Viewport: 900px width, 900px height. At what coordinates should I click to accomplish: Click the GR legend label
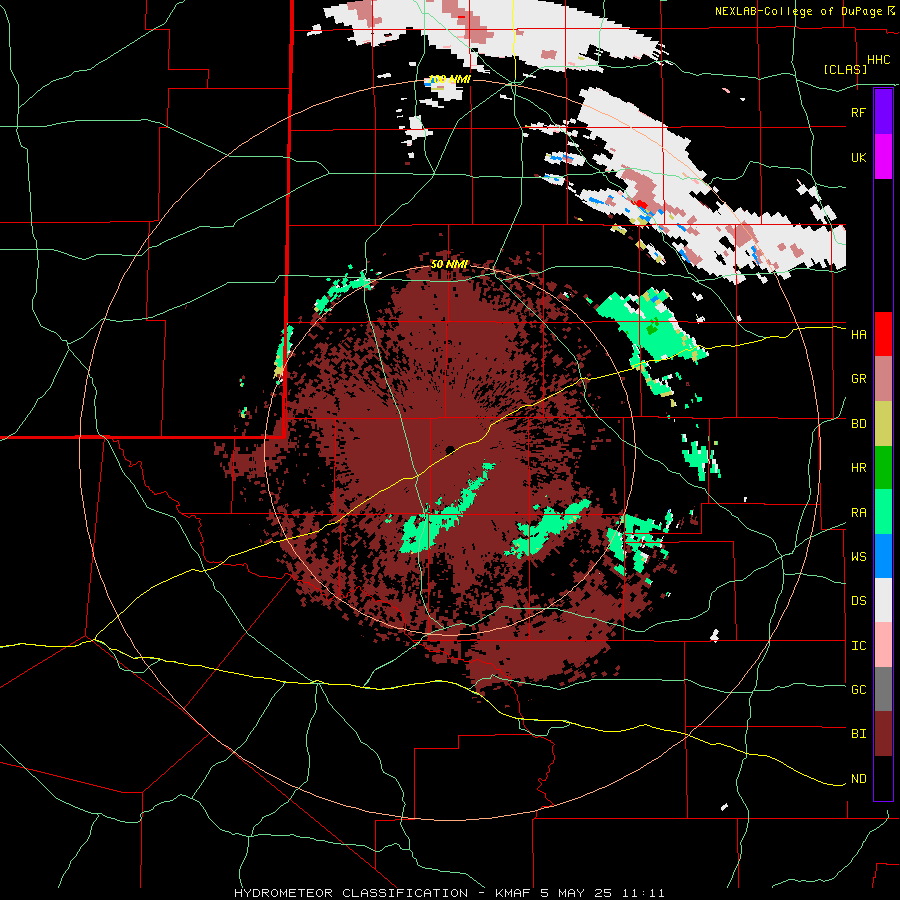coord(858,379)
